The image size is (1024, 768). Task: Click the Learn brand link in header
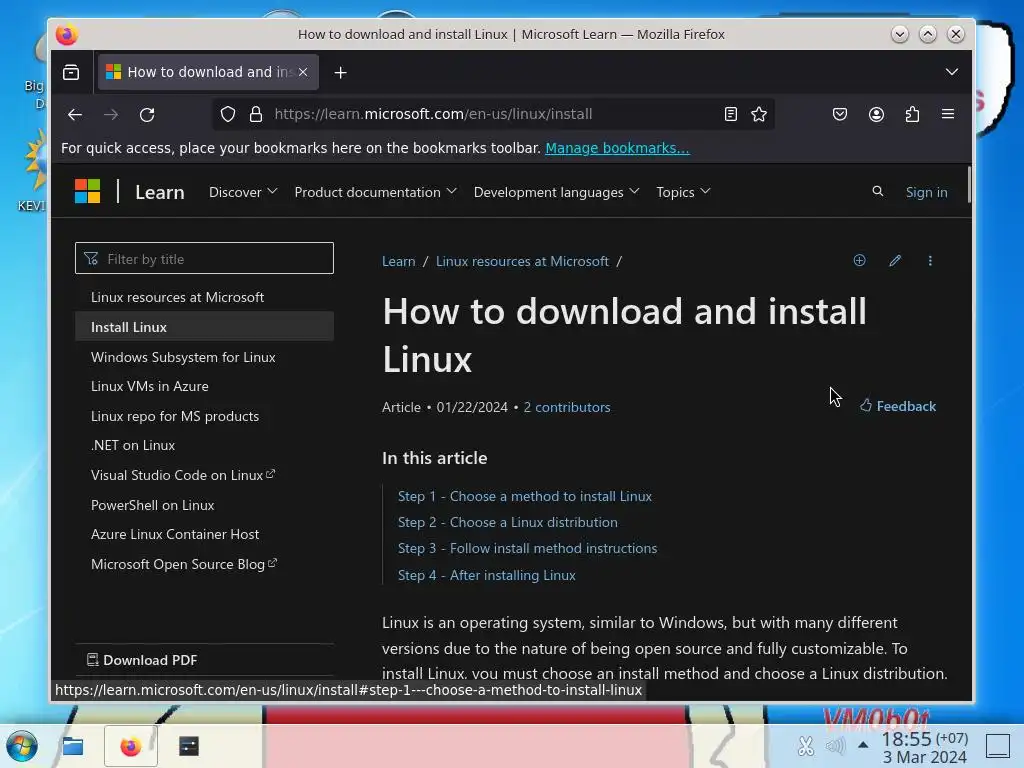tap(159, 192)
